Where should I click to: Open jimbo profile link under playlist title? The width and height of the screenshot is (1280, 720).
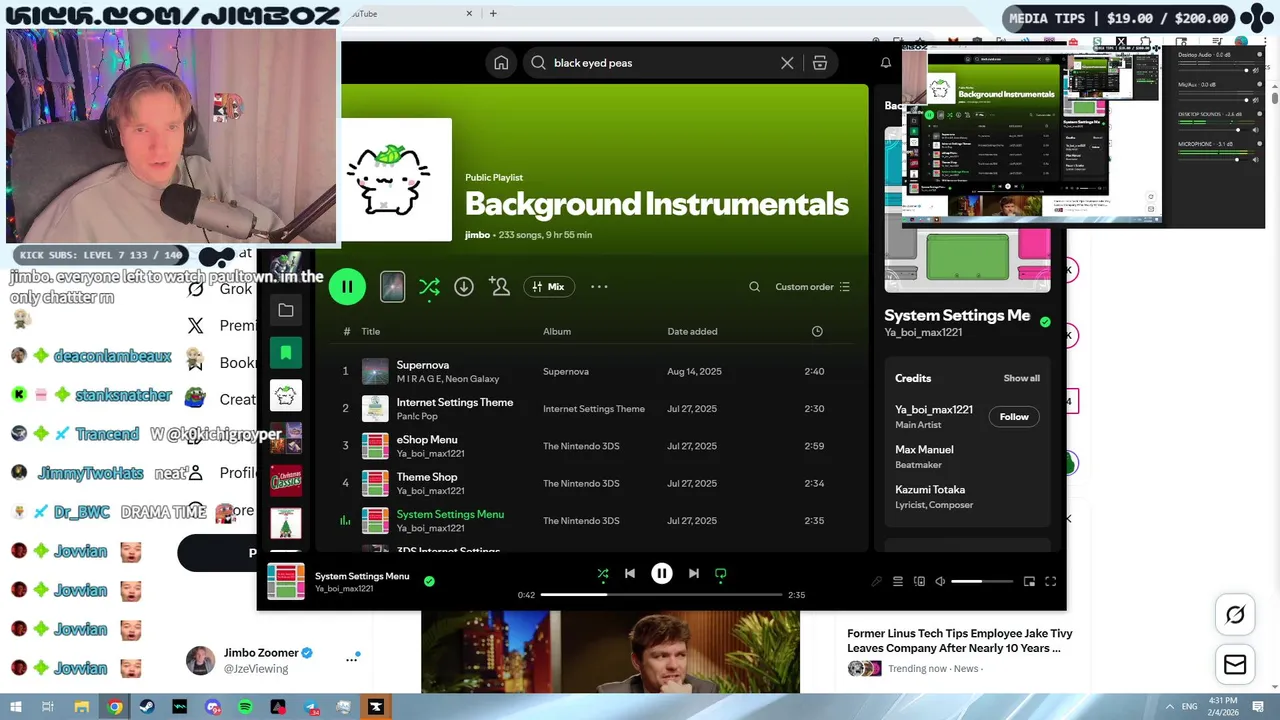pyautogui.click(x=477, y=235)
